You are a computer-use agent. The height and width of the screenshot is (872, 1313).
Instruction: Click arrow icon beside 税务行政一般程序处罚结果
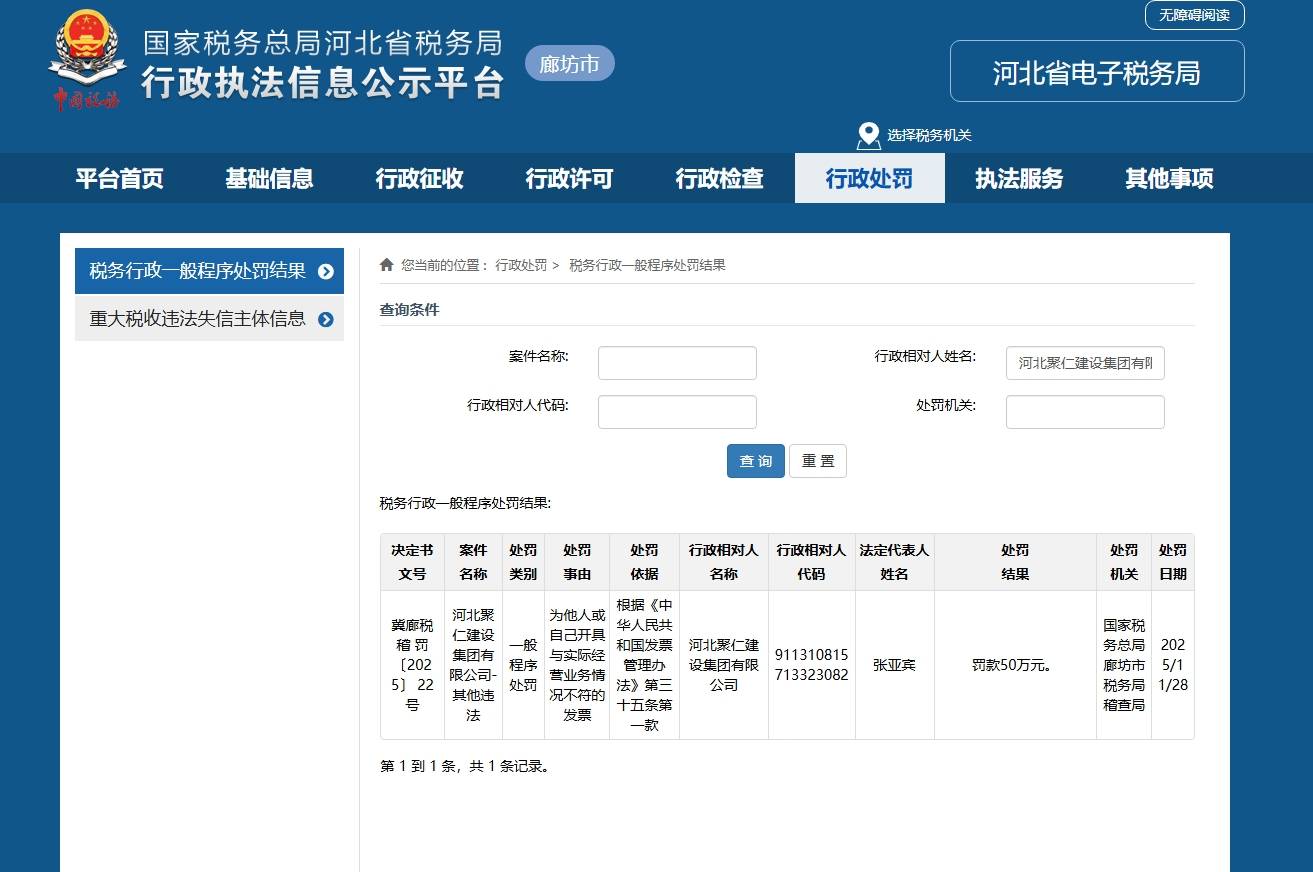325,271
